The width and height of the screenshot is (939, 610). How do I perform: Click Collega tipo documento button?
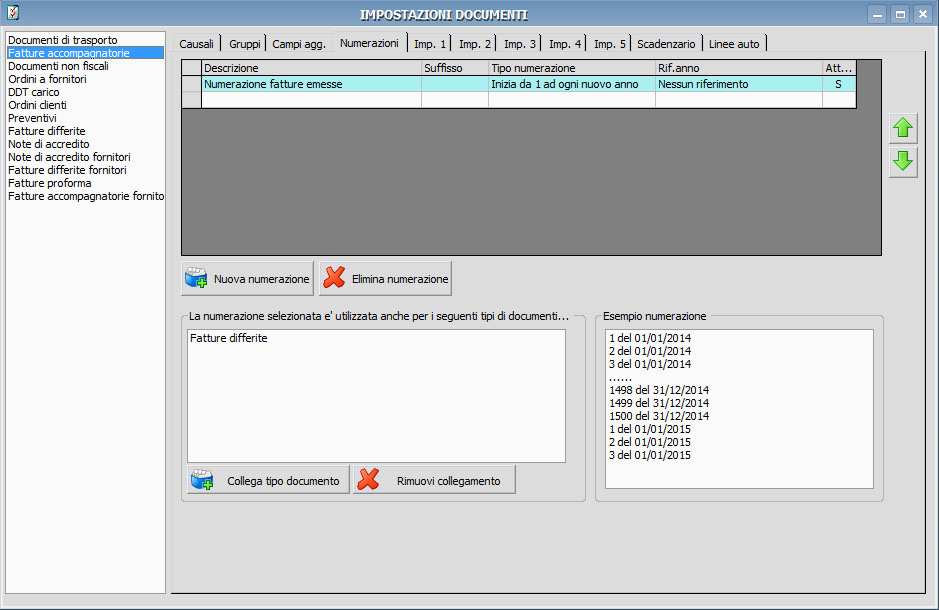(x=268, y=480)
